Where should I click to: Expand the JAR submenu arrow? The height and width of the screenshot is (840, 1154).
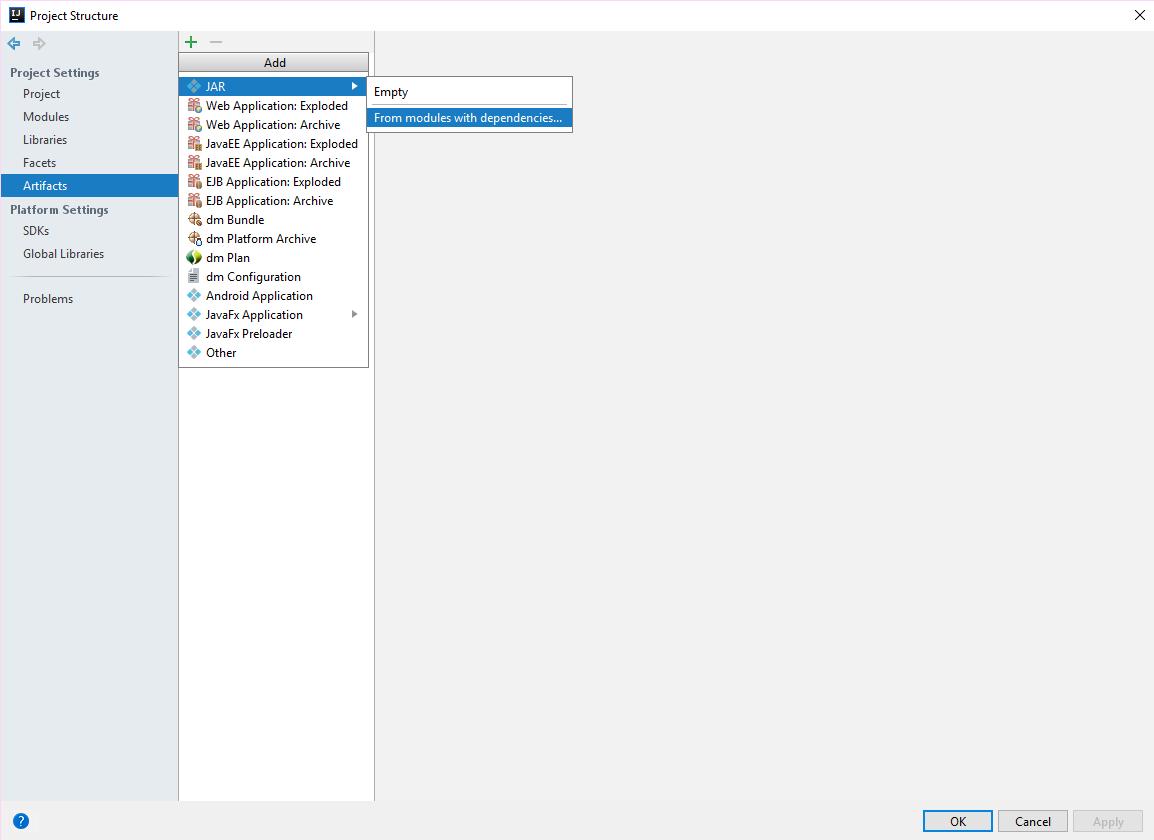click(355, 86)
